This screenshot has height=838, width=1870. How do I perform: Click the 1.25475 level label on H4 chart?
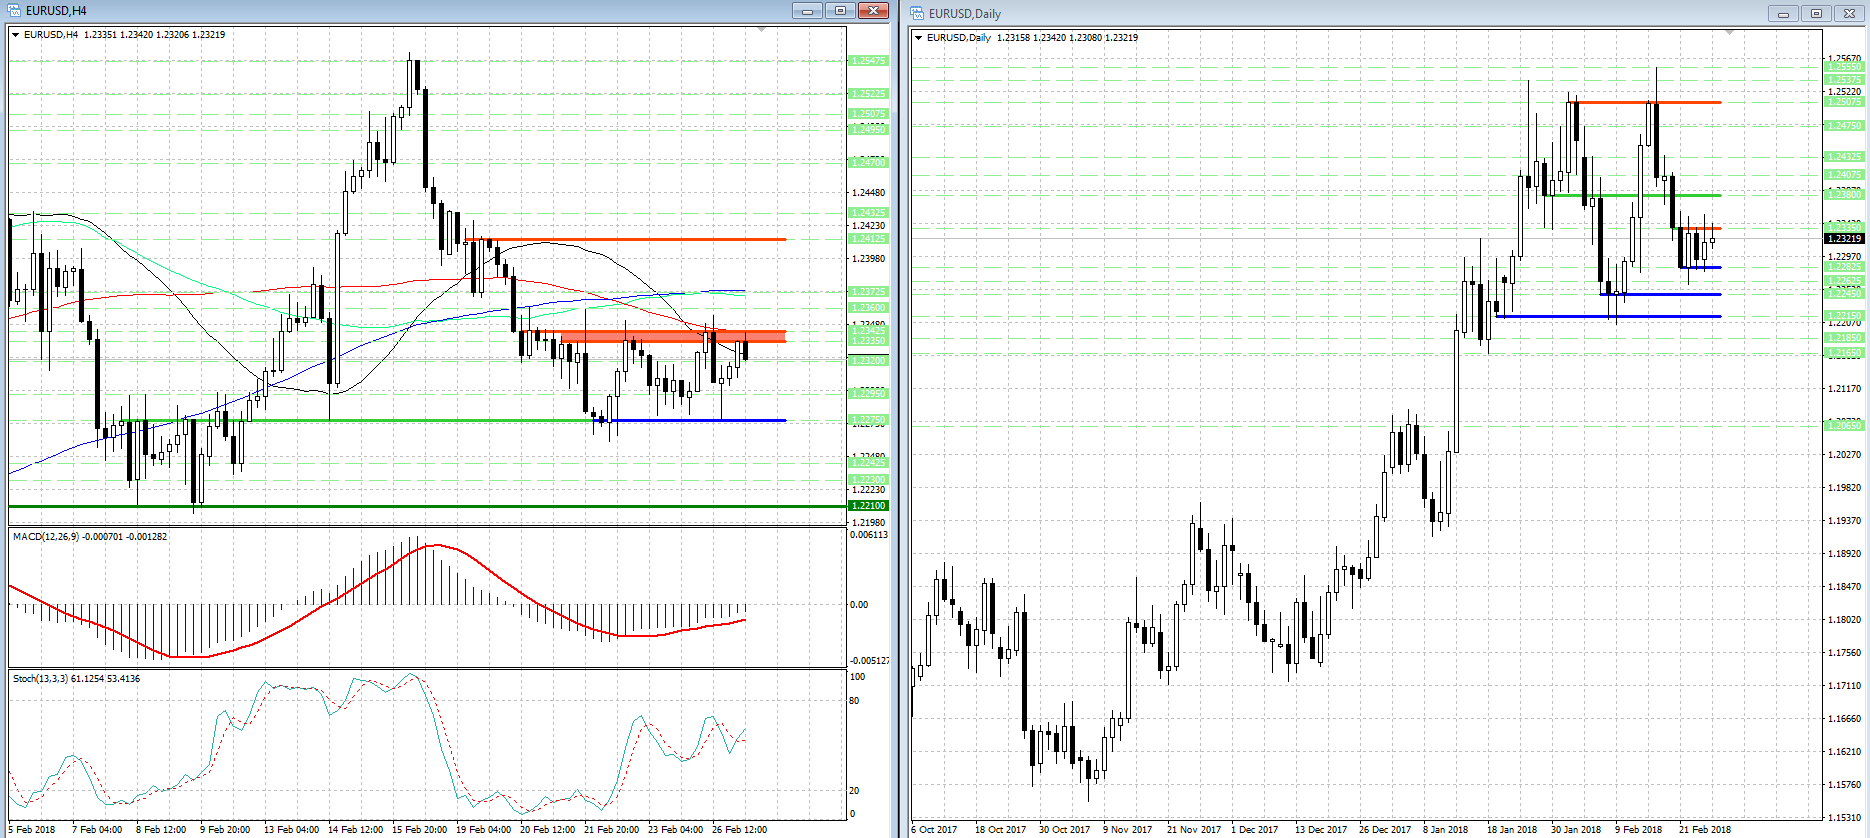coord(868,61)
